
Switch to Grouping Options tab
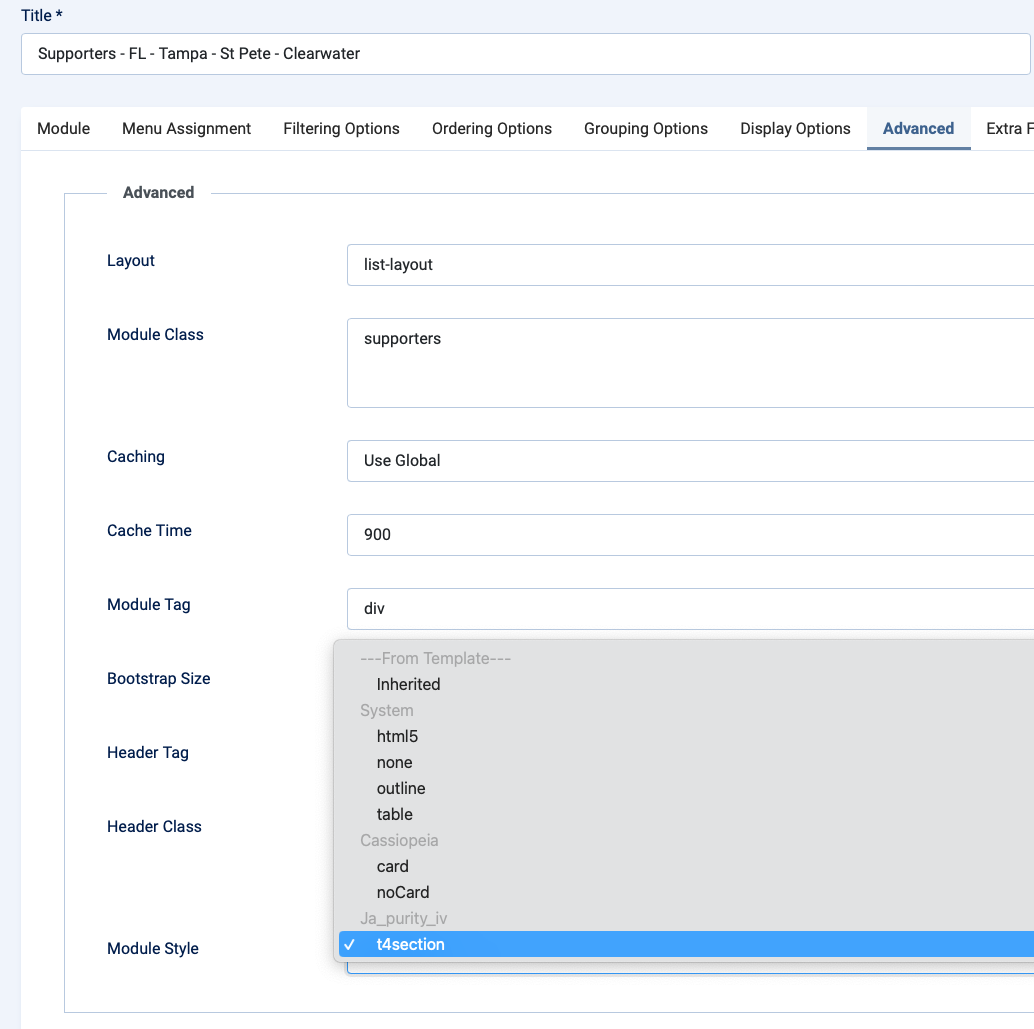point(646,129)
